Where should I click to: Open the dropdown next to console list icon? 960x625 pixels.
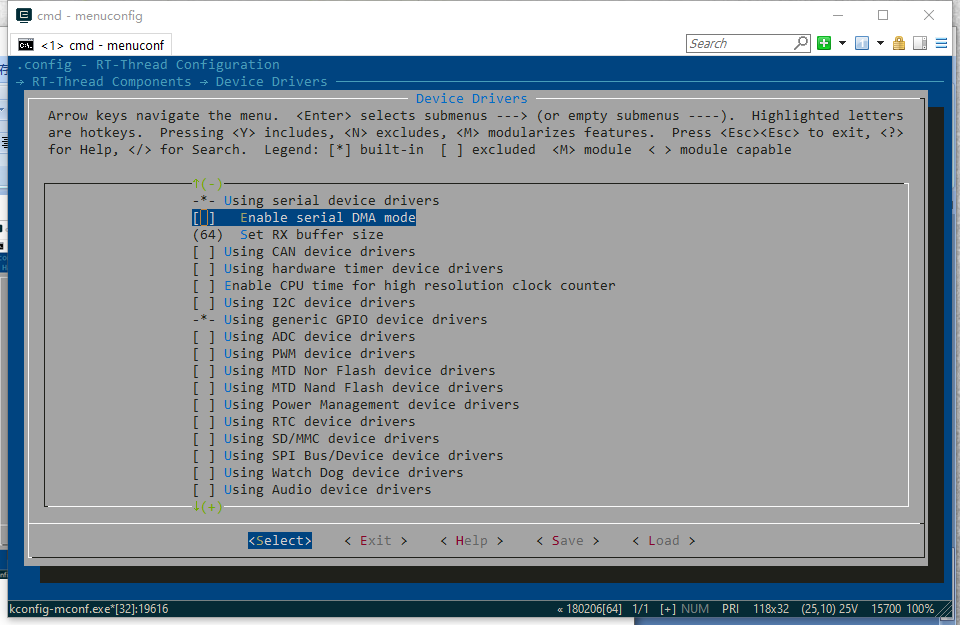(880, 43)
